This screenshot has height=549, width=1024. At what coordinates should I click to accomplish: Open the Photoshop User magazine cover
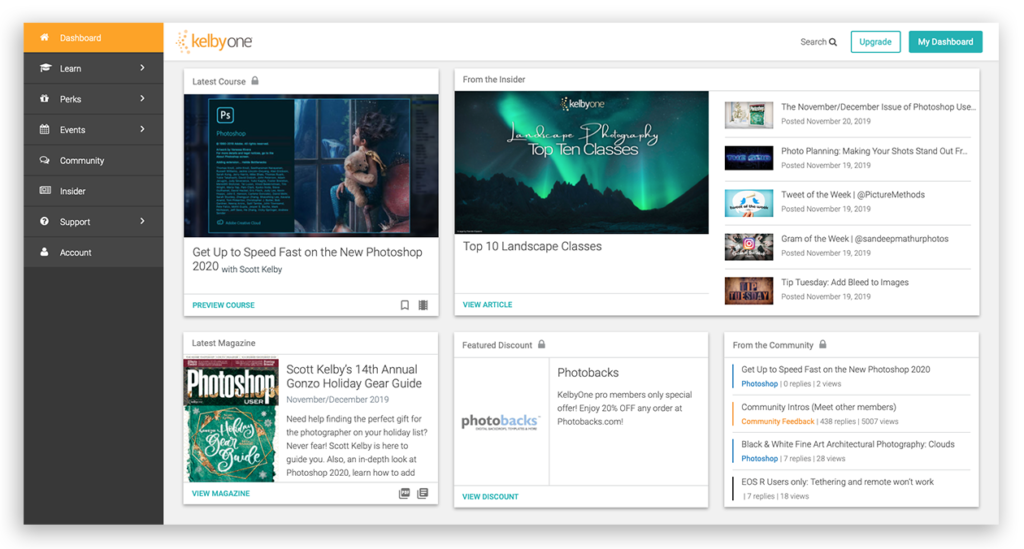231,420
